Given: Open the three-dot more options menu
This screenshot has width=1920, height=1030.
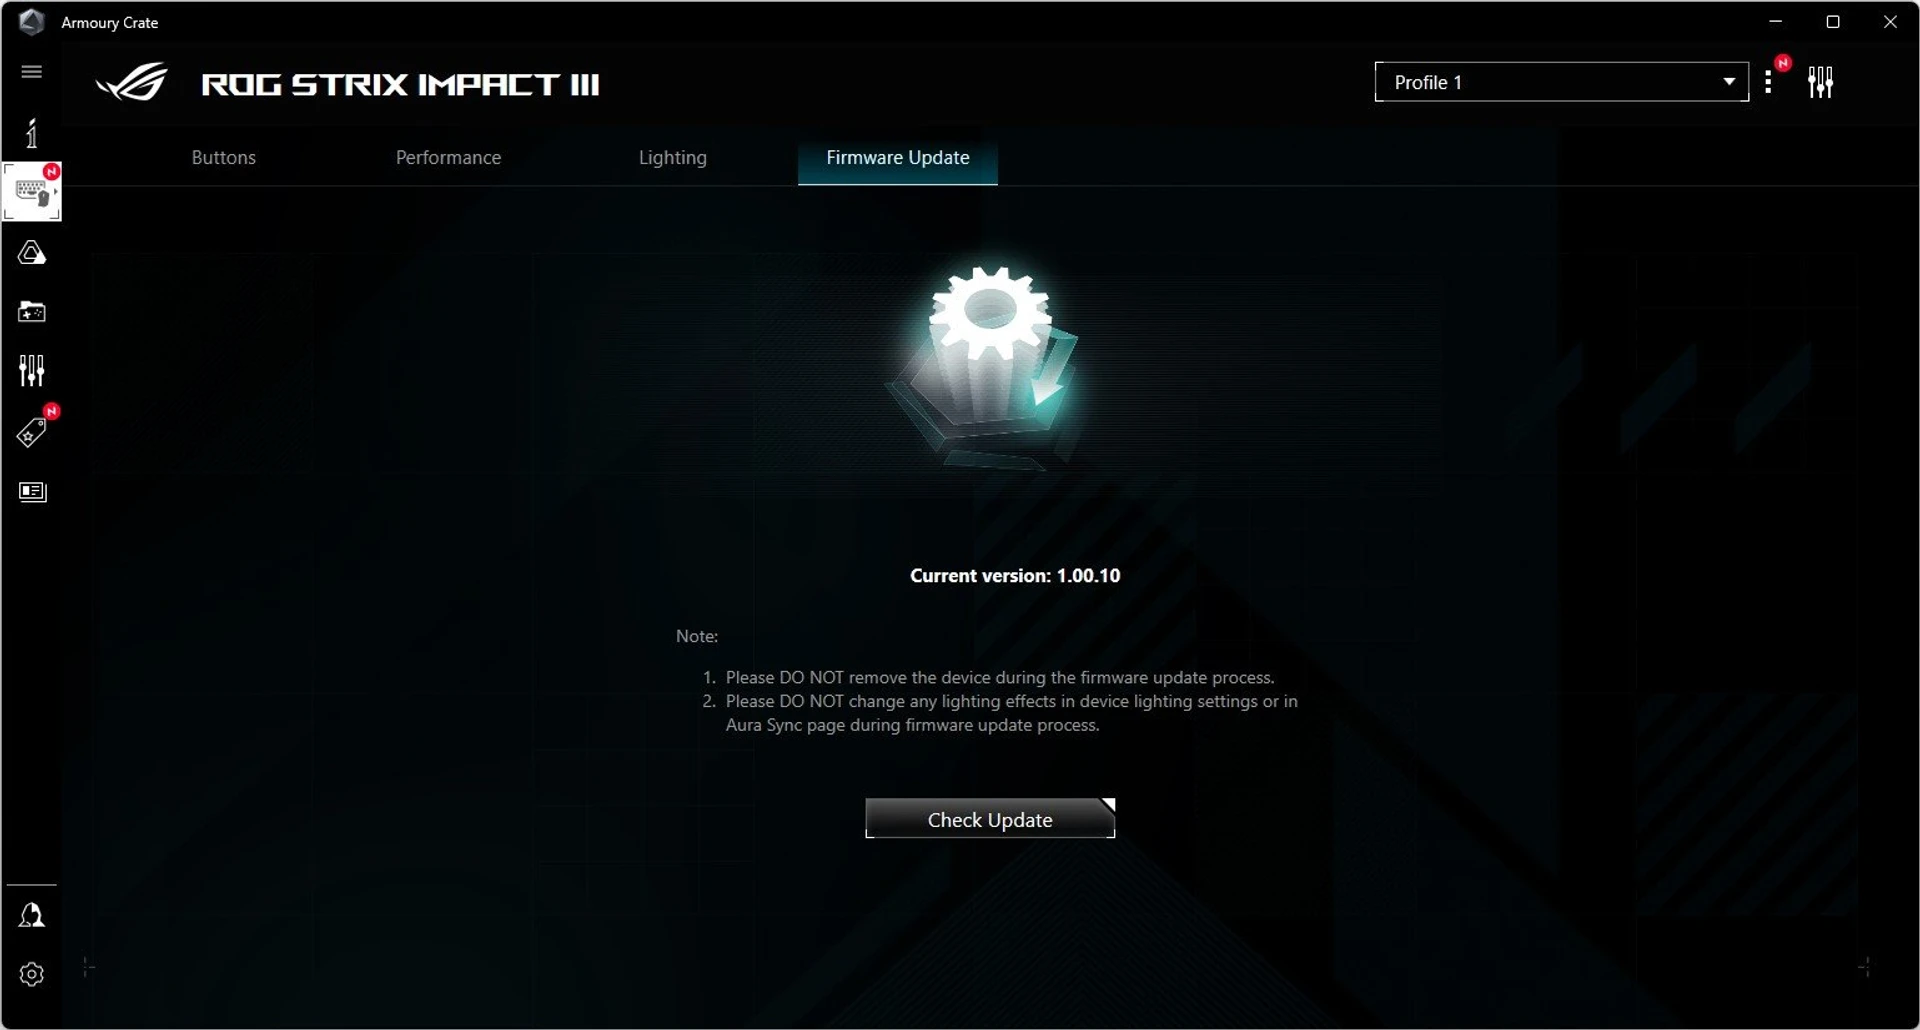Looking at the screenshot, I should [x=1768, y=82].
